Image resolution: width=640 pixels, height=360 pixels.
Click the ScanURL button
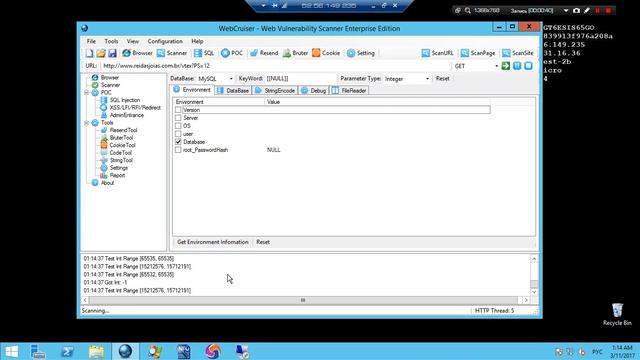[438, 53]
